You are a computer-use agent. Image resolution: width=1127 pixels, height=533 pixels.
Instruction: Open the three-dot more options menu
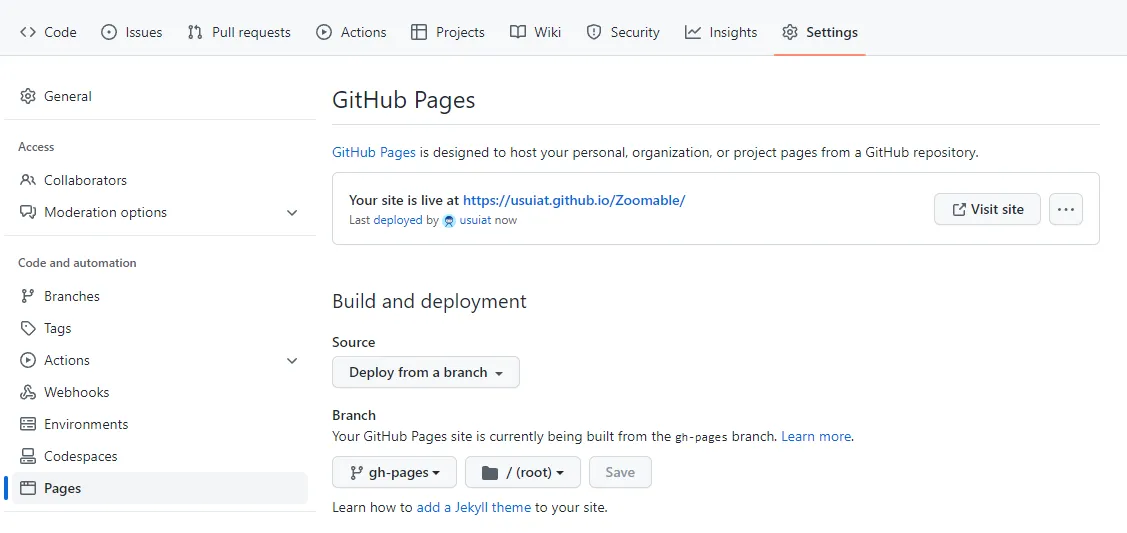tap(1066, 209)
